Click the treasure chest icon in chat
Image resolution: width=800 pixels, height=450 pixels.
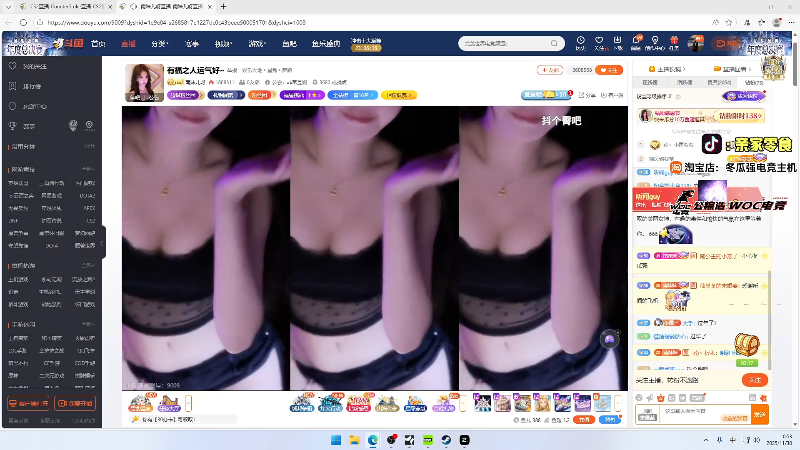pyautogui.click(x=747, y=345)
